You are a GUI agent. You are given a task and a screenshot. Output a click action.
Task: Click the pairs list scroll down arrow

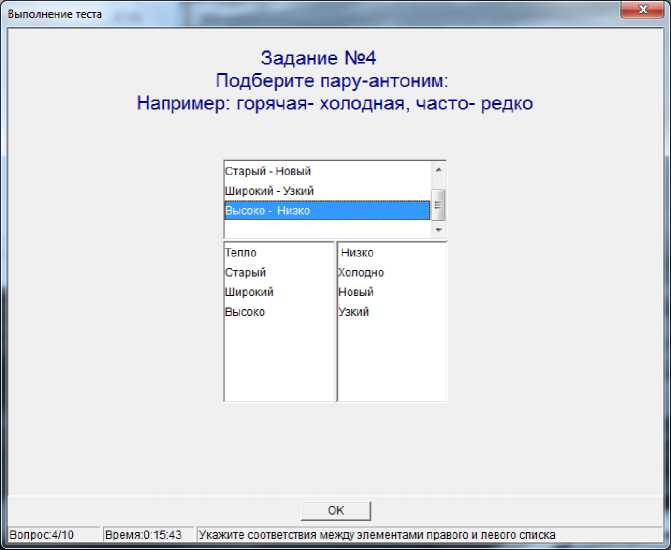(438, 230)
